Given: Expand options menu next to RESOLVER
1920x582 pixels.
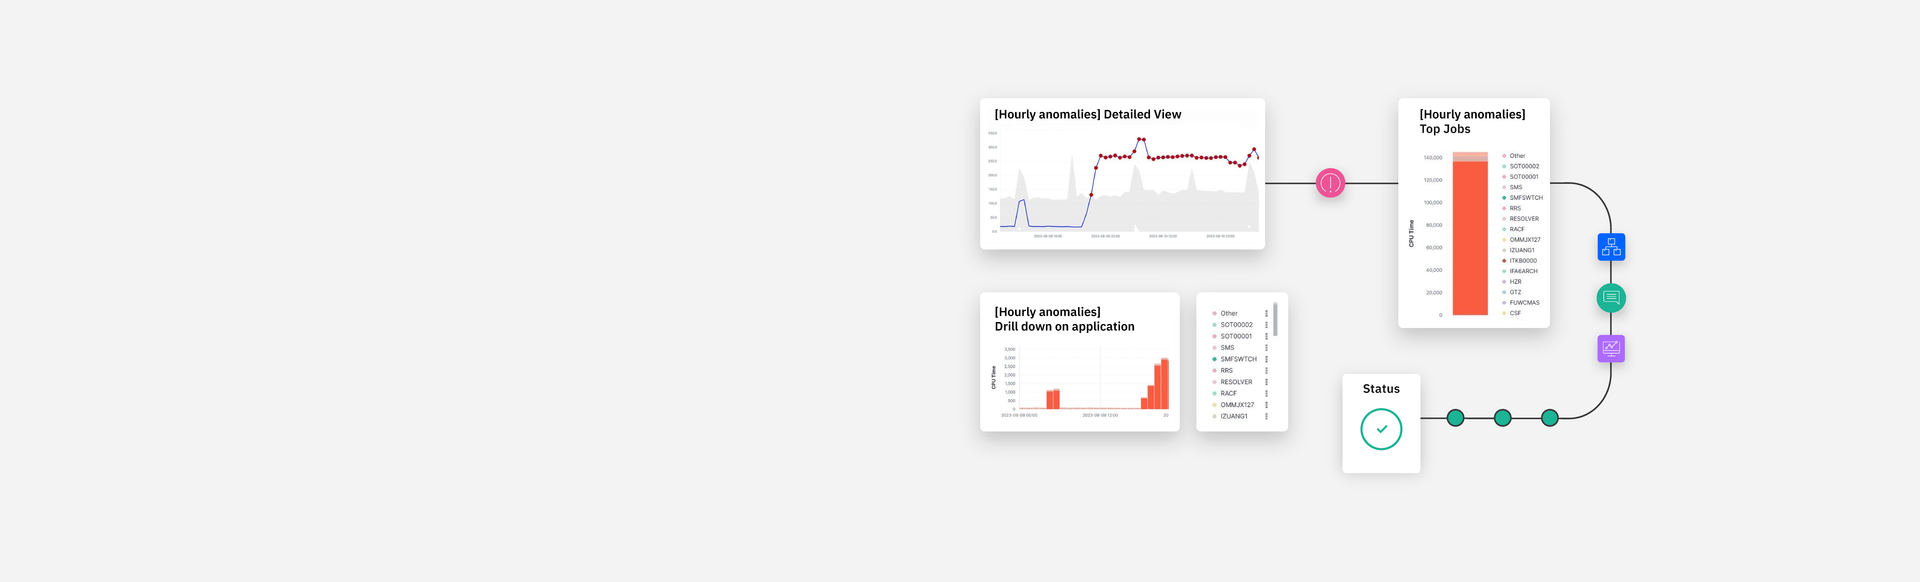Looking at the screenshot, I should (1266, 382).
